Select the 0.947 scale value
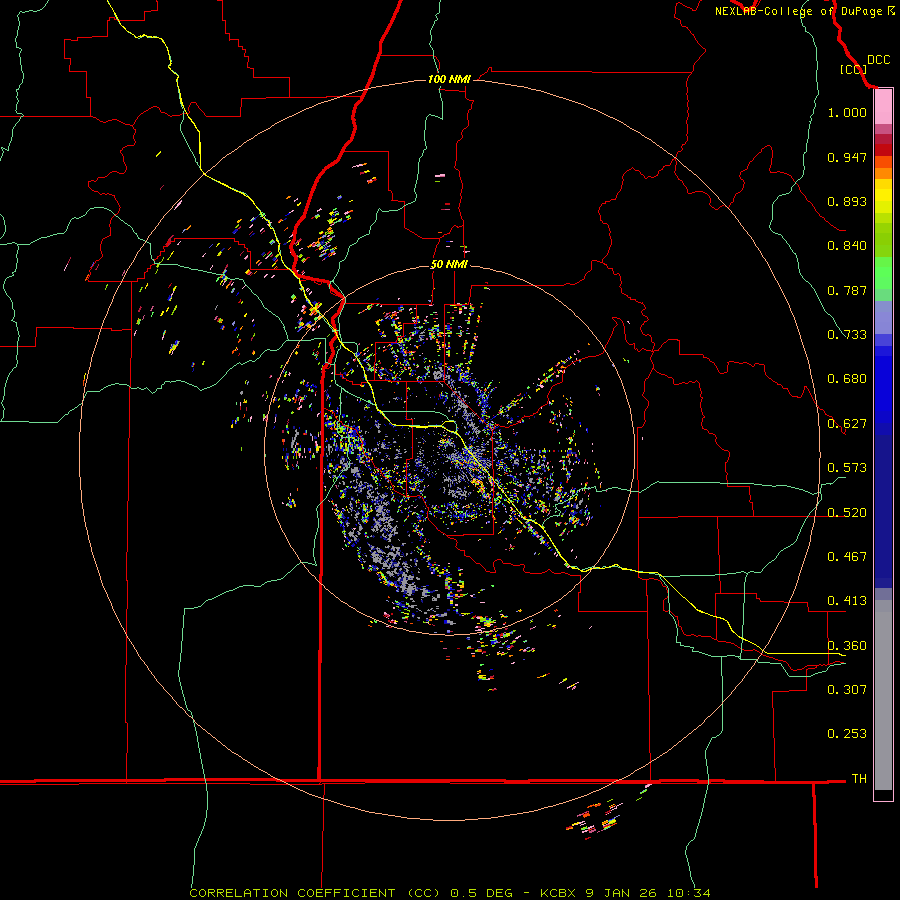Viewport: 900px width, 900px height. [x=847, y=157]
